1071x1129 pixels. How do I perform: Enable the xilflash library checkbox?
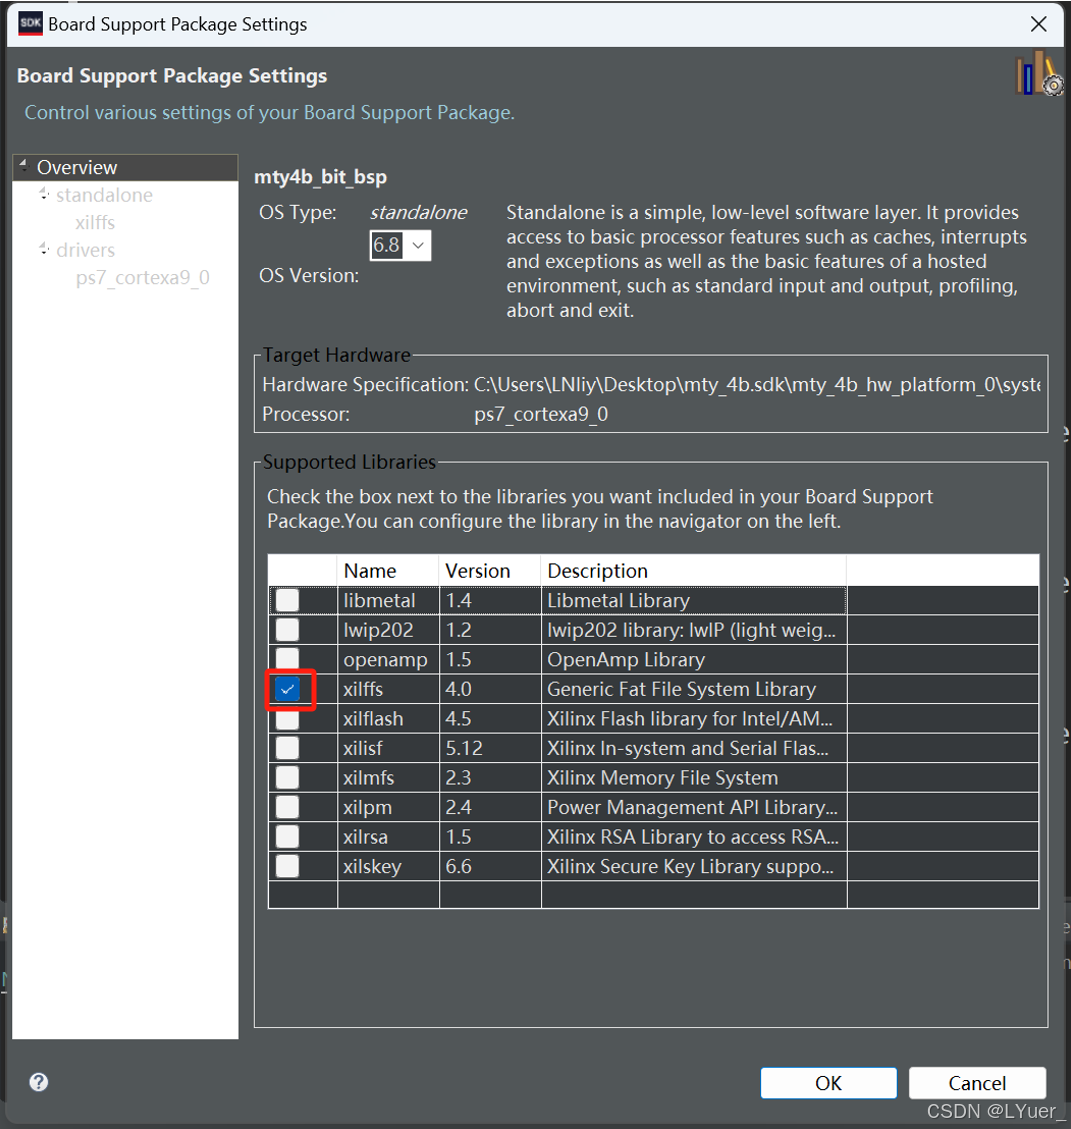tap(287, 719)
